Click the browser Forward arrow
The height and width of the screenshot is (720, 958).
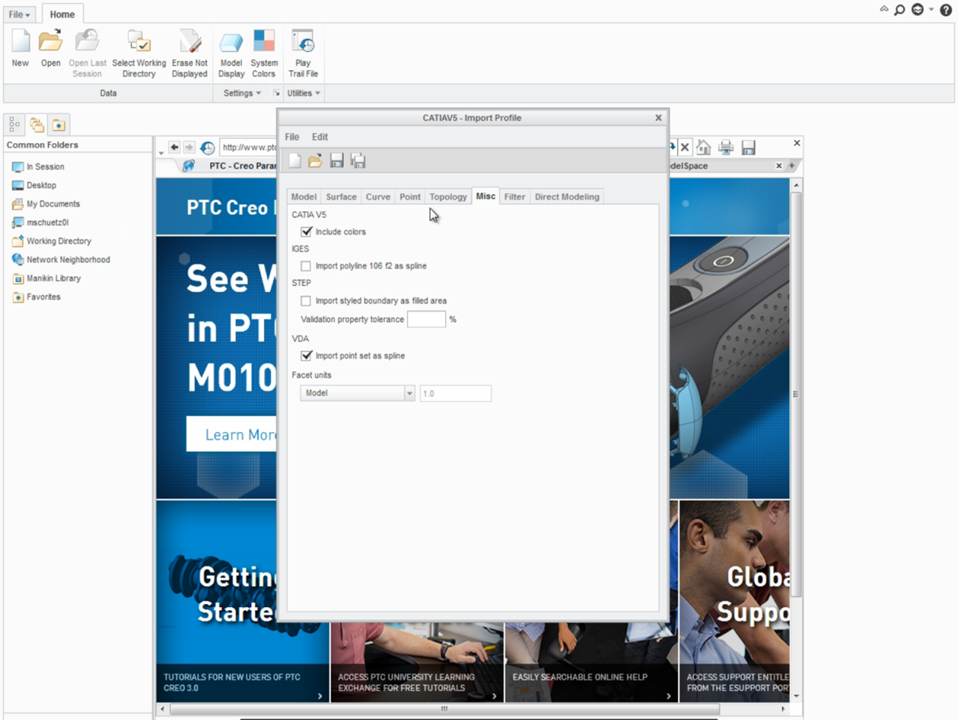click(189, 147)
